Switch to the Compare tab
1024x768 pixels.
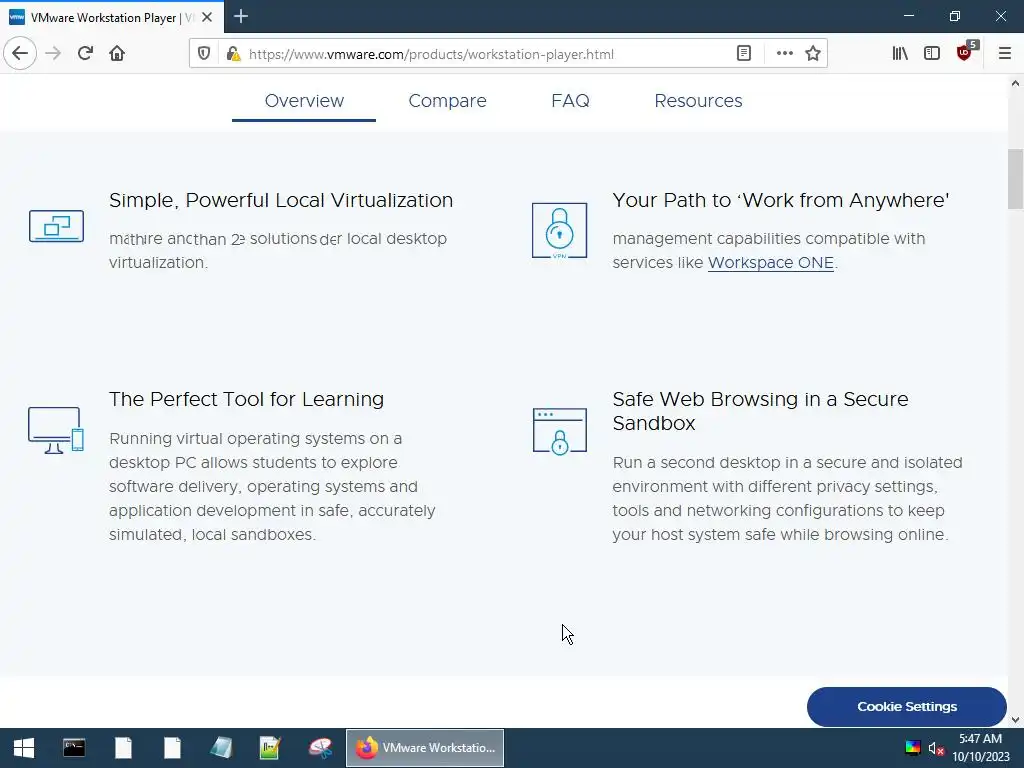click(x=447, y=101)
